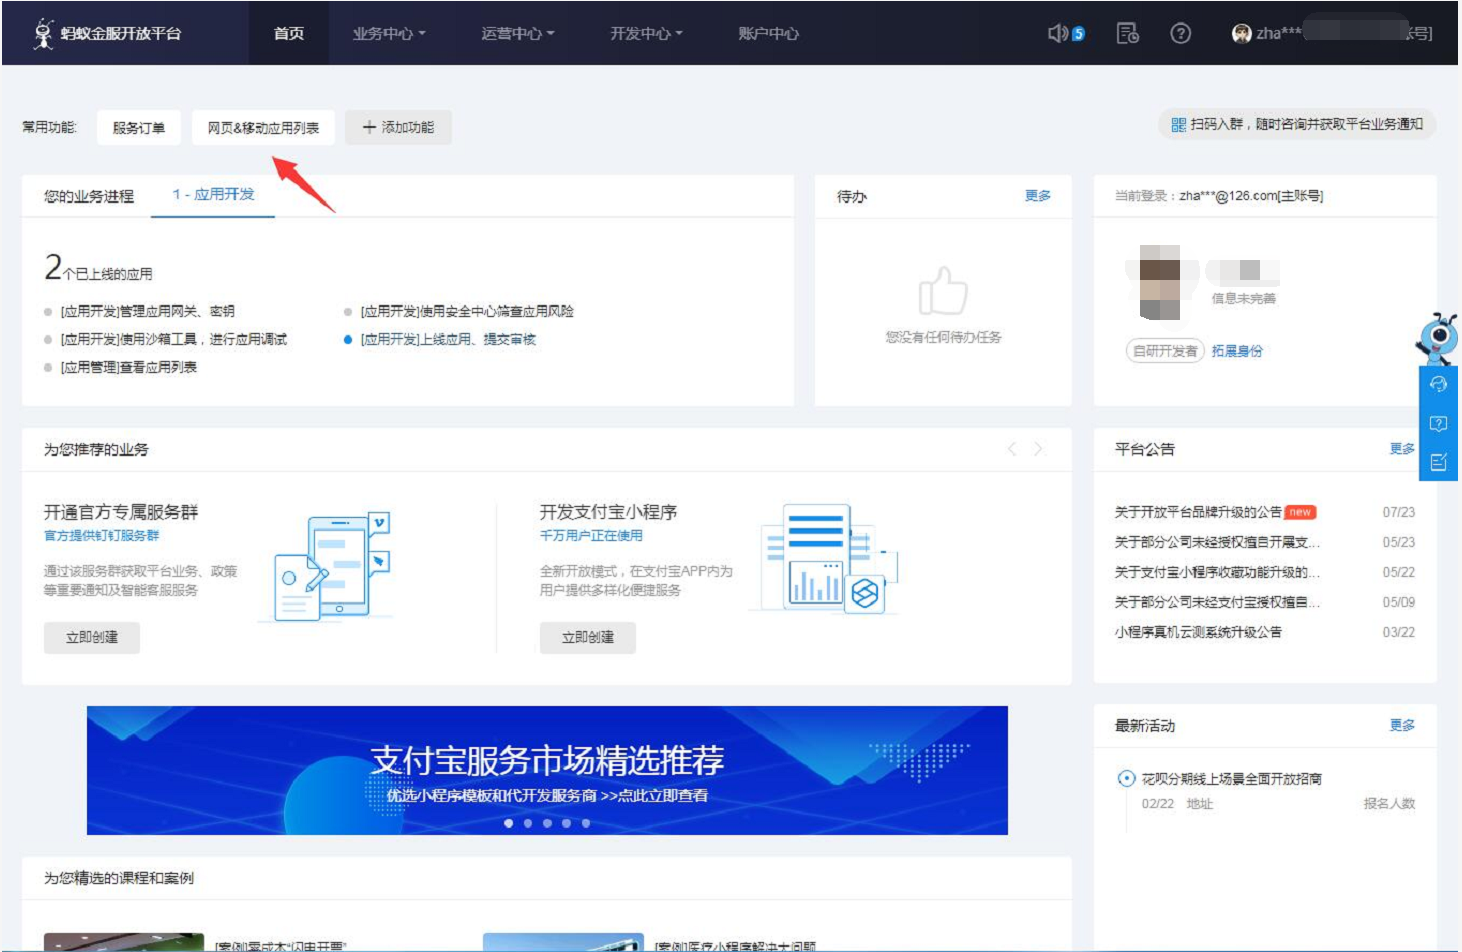Open 网页&移动应用列表 shortcut

tap(263, 128)
